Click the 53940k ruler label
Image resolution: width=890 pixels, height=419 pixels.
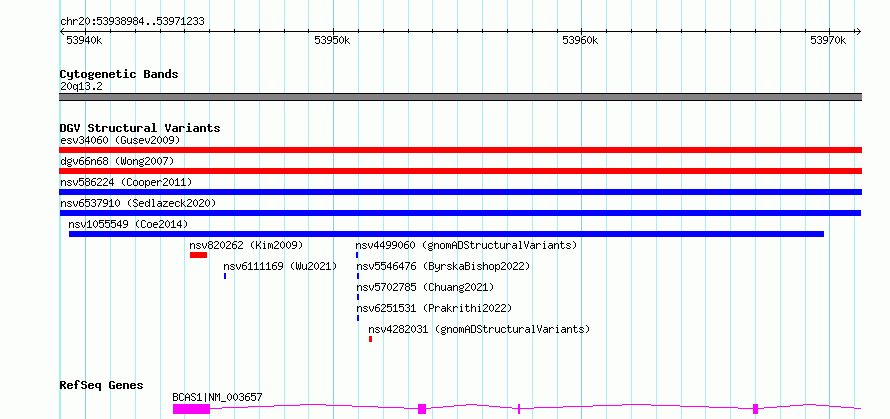click(85, 41)
